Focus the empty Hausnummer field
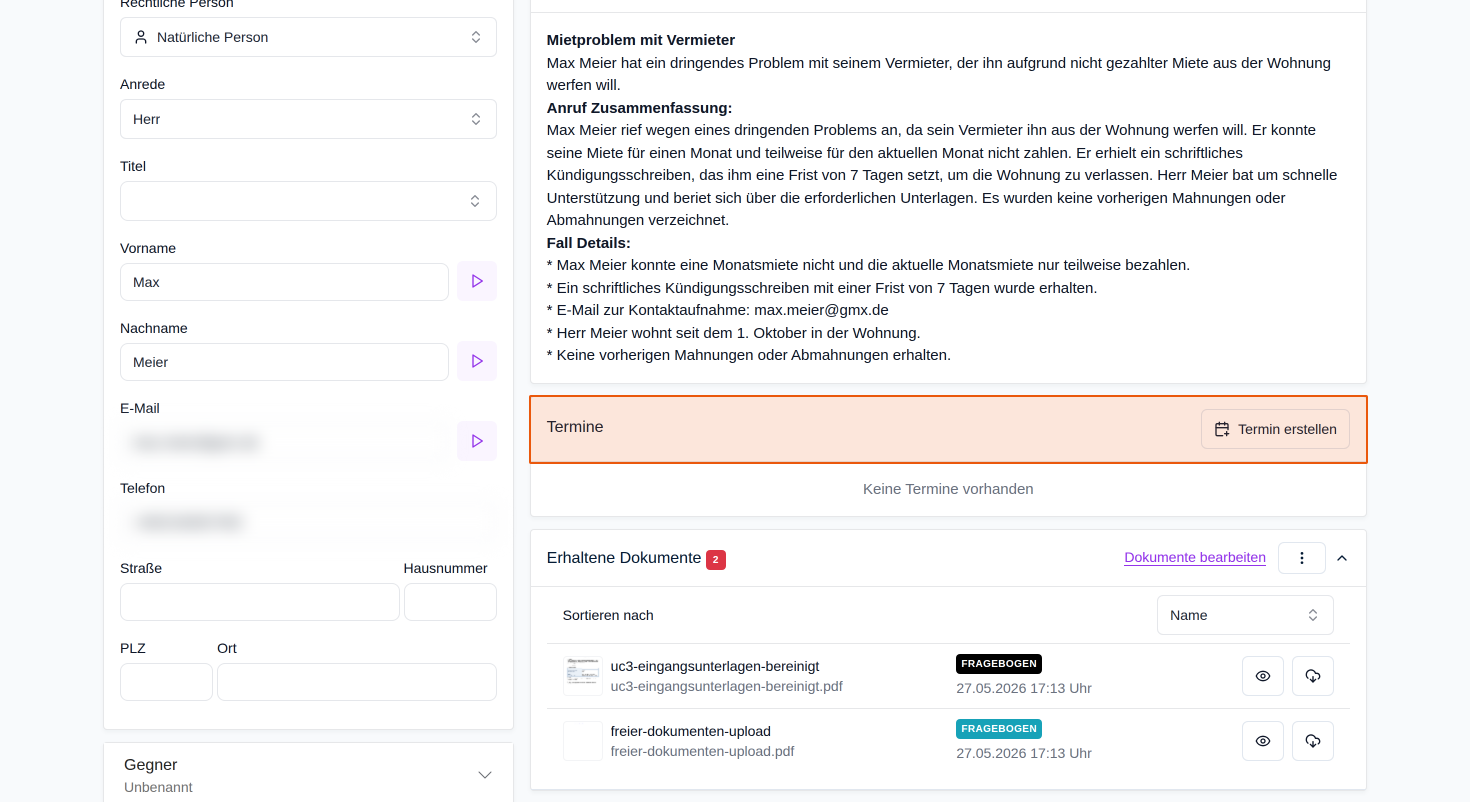The height and width of the screenshot is (802, 1470). pos(450,602)
